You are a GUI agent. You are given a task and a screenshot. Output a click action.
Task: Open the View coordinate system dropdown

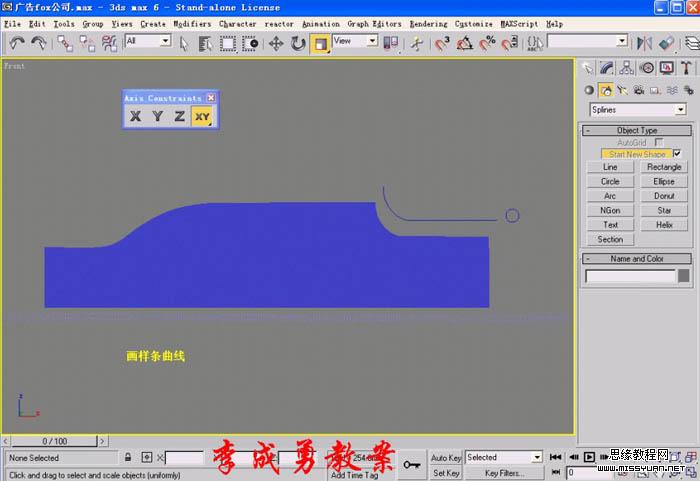click(355, 41)
